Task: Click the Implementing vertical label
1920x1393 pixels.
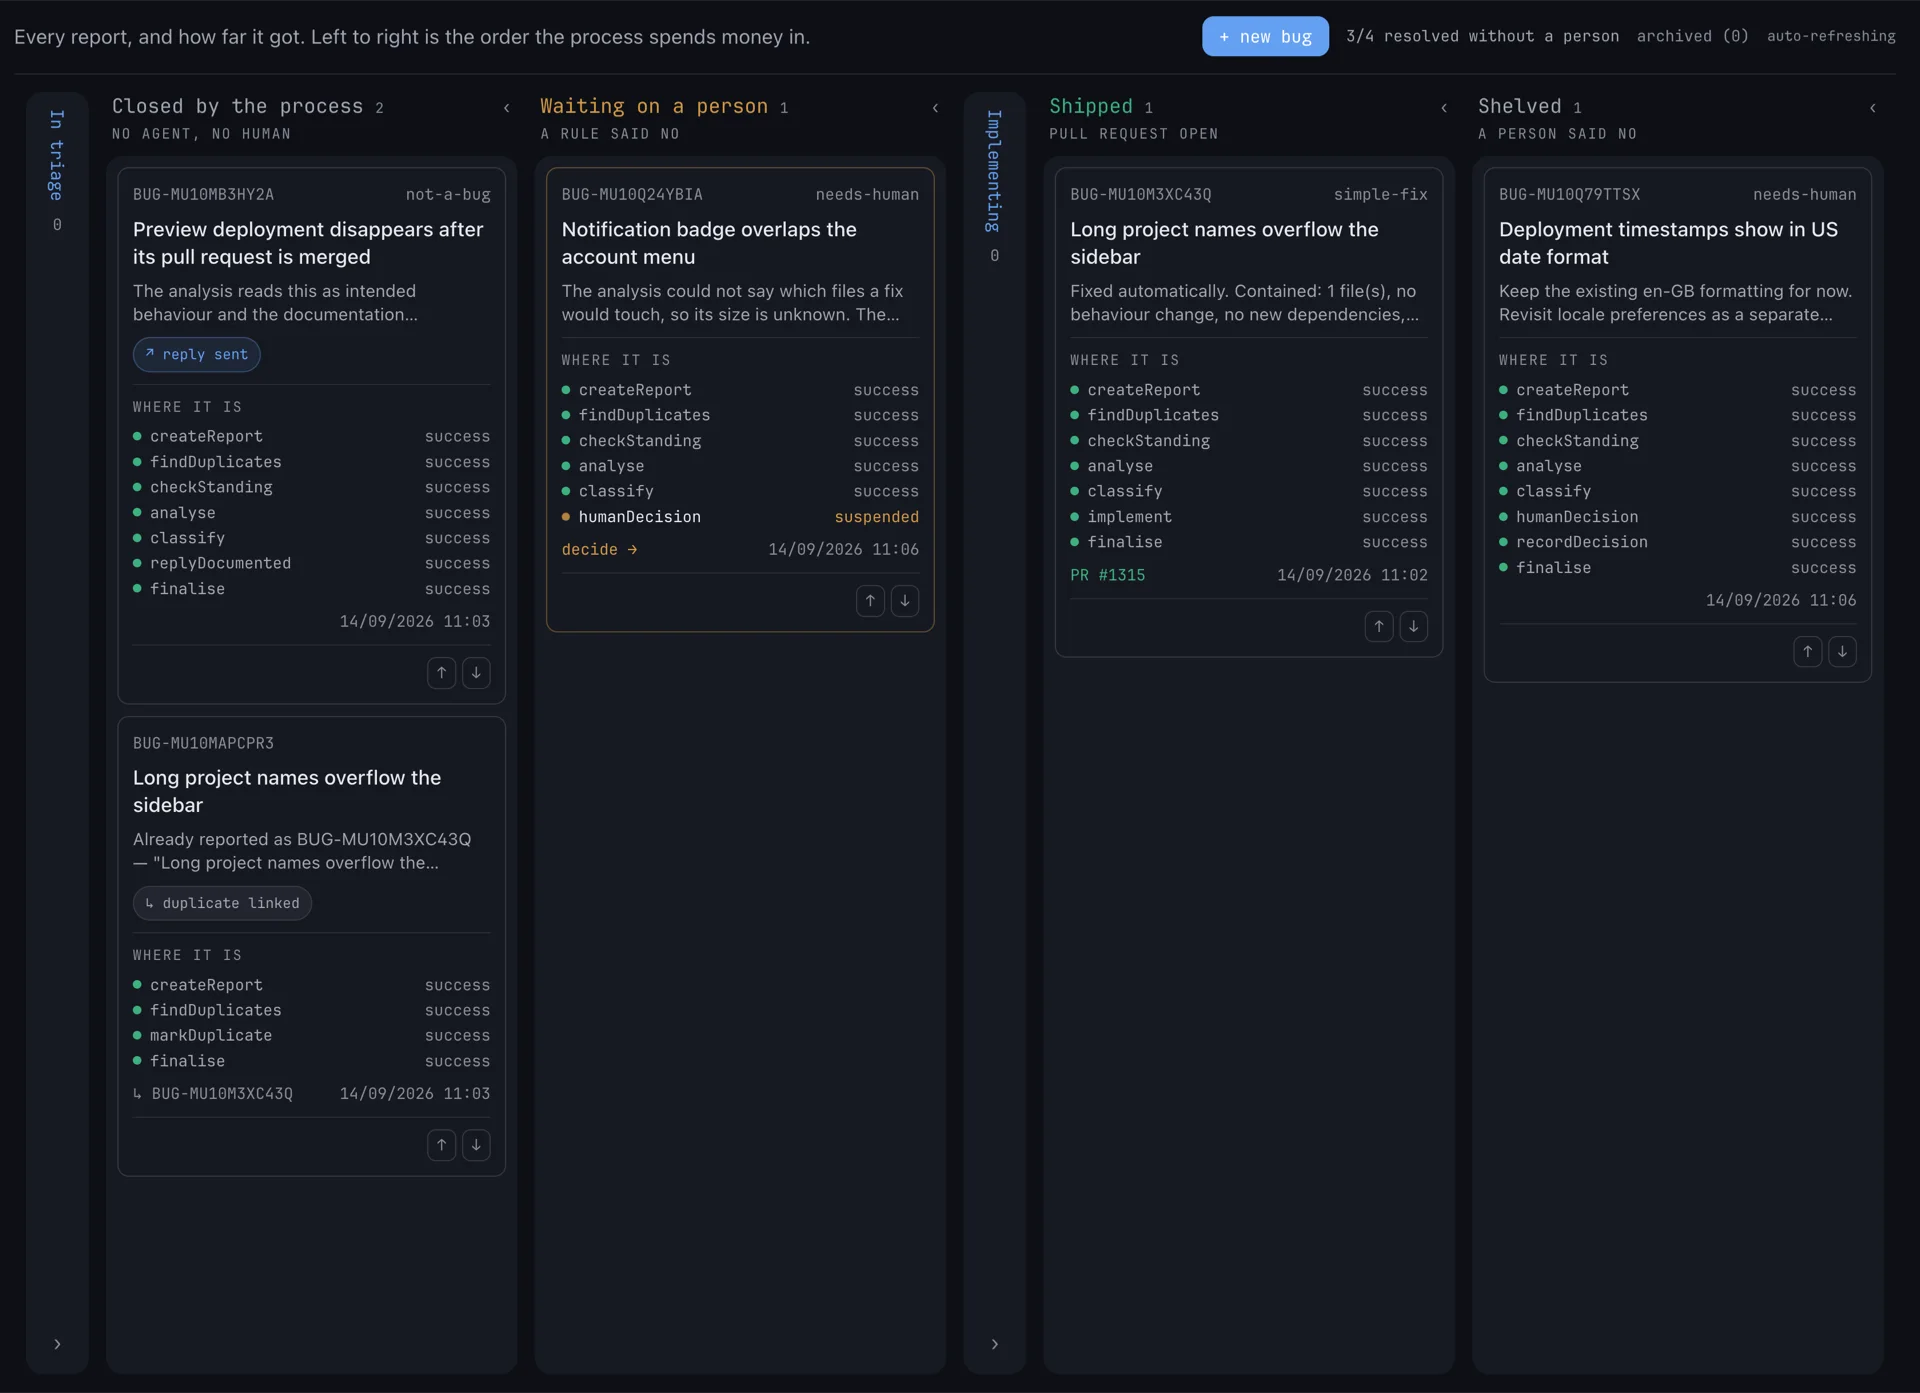Action: pos(994,171)
